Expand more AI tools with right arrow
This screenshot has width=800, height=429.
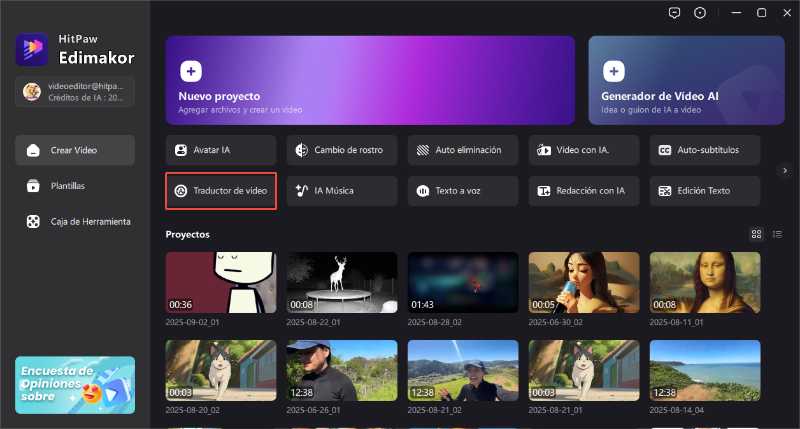[x=785, y=170]
